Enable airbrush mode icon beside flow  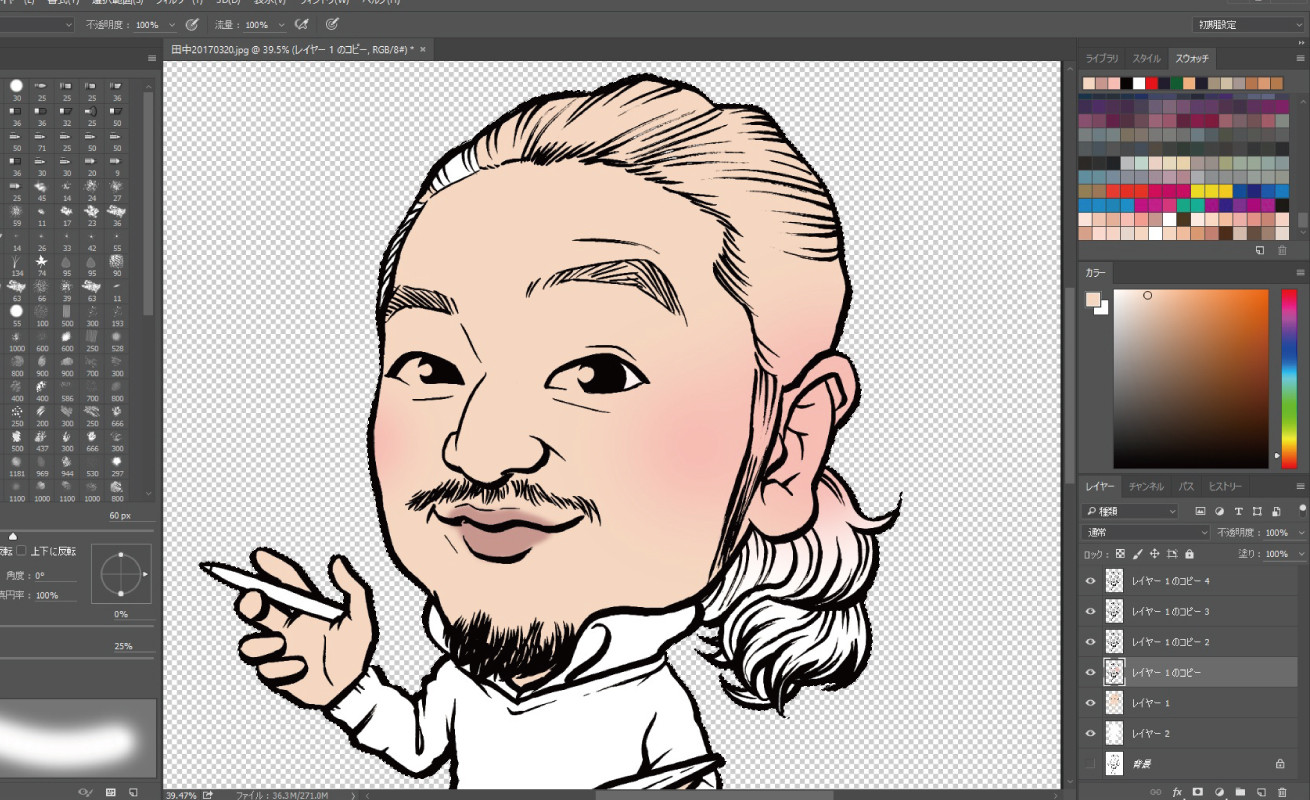pos(302,24)
